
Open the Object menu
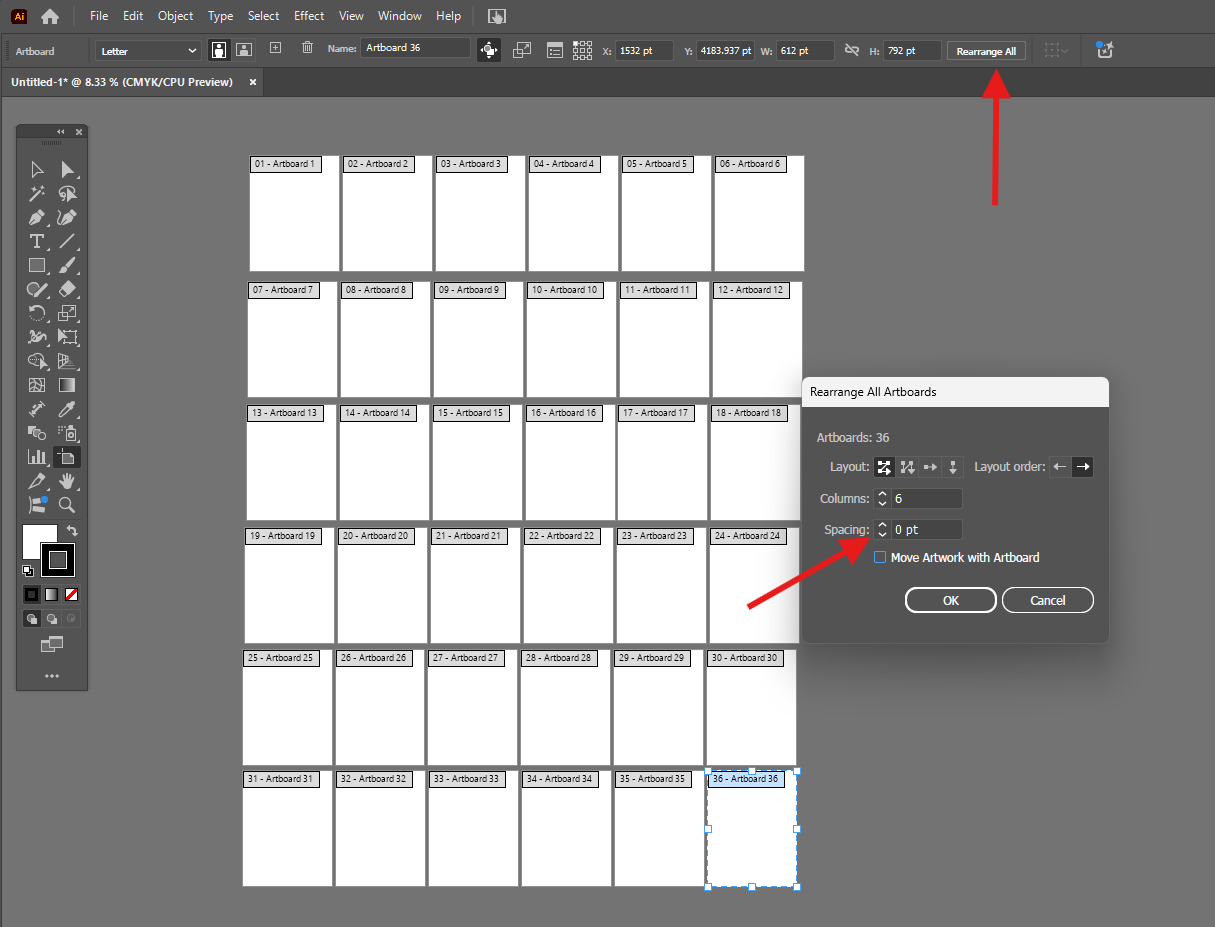pyautogui.click(x=175, y=15)
